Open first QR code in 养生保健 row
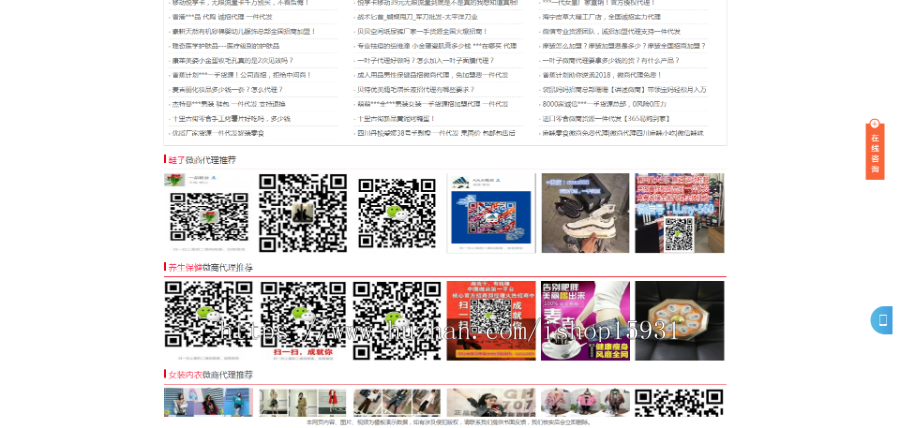Viewport: 900px width, 428px height. [x=208, y=321]
